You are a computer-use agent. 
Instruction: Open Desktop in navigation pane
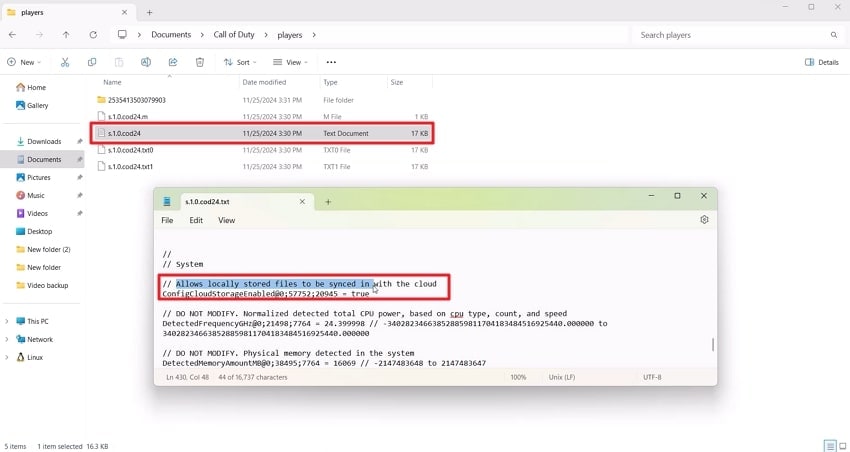coord(42,231)
